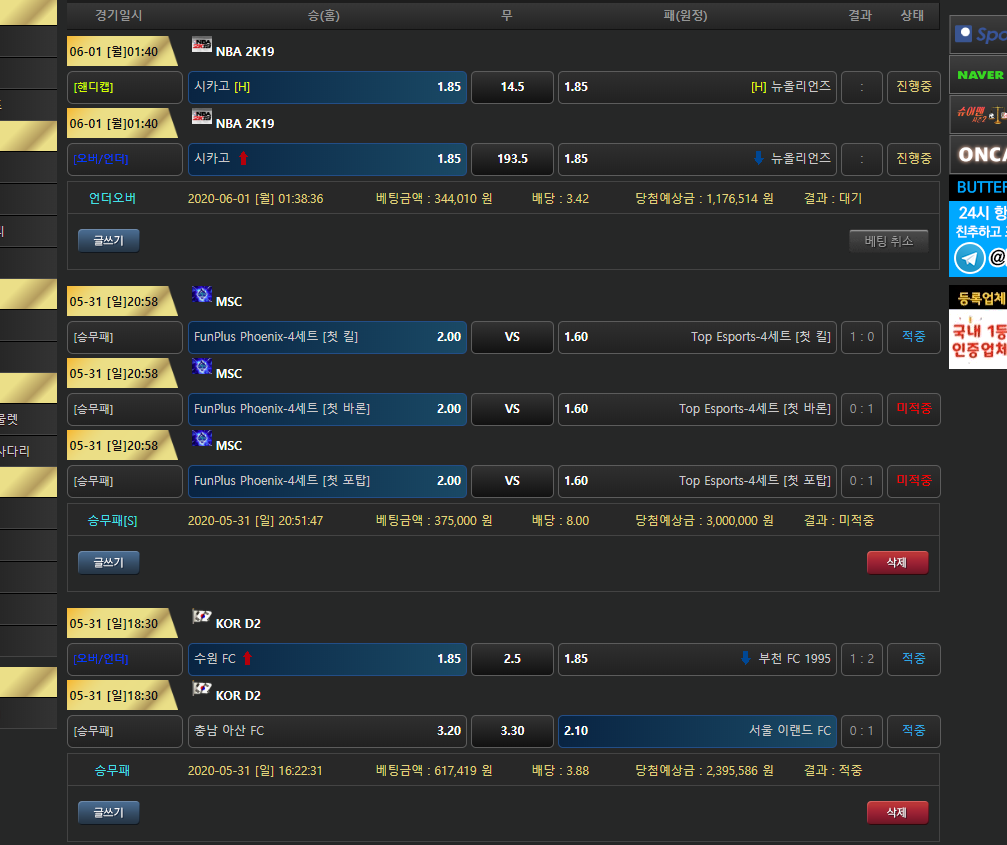Click NBA 2K19 logo above the 핸디캡 row

(201, 45)
